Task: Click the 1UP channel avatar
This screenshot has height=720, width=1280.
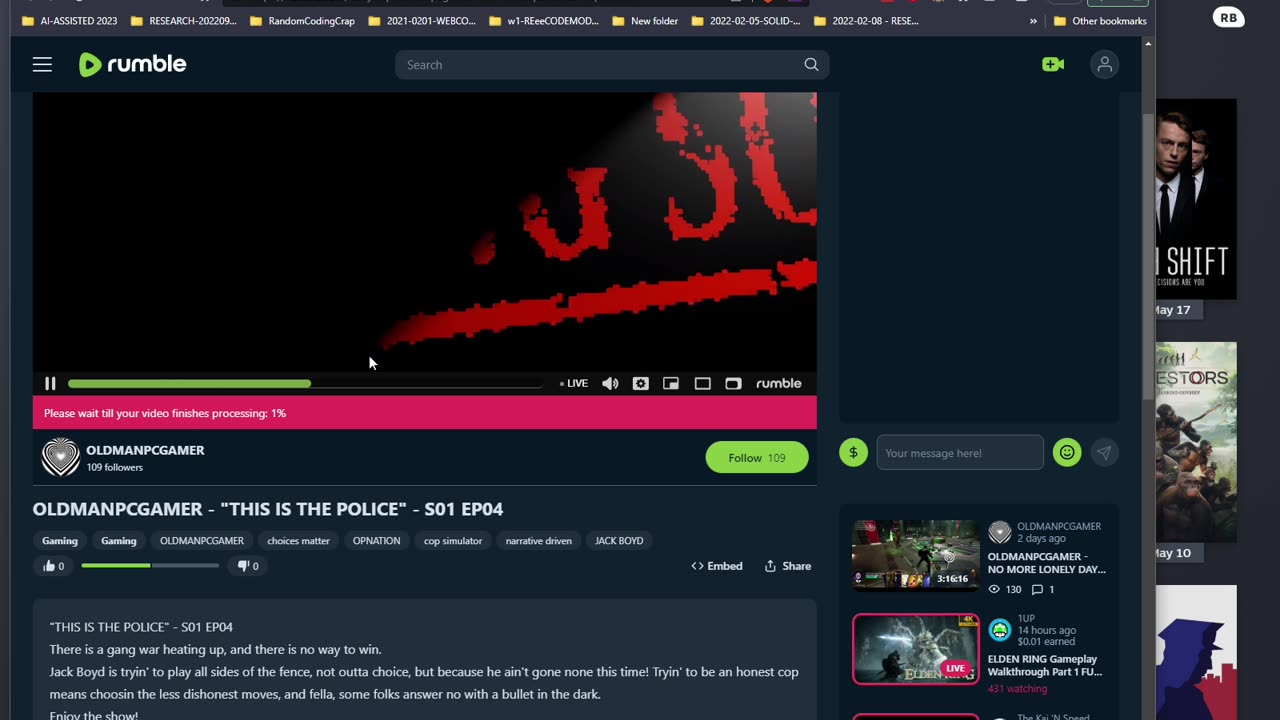Action: tap(999, 629)
